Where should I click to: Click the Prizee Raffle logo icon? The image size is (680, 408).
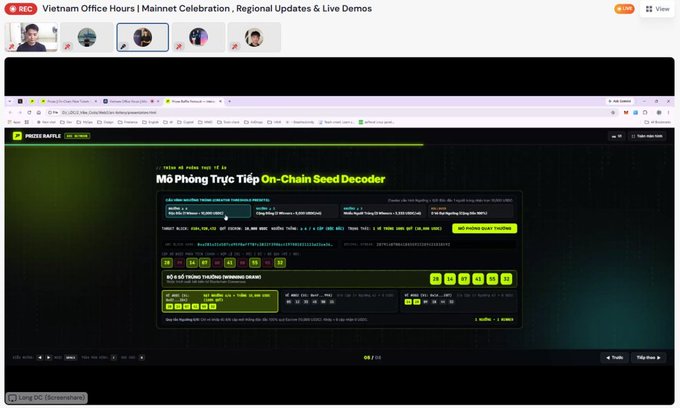click(17, 136)
